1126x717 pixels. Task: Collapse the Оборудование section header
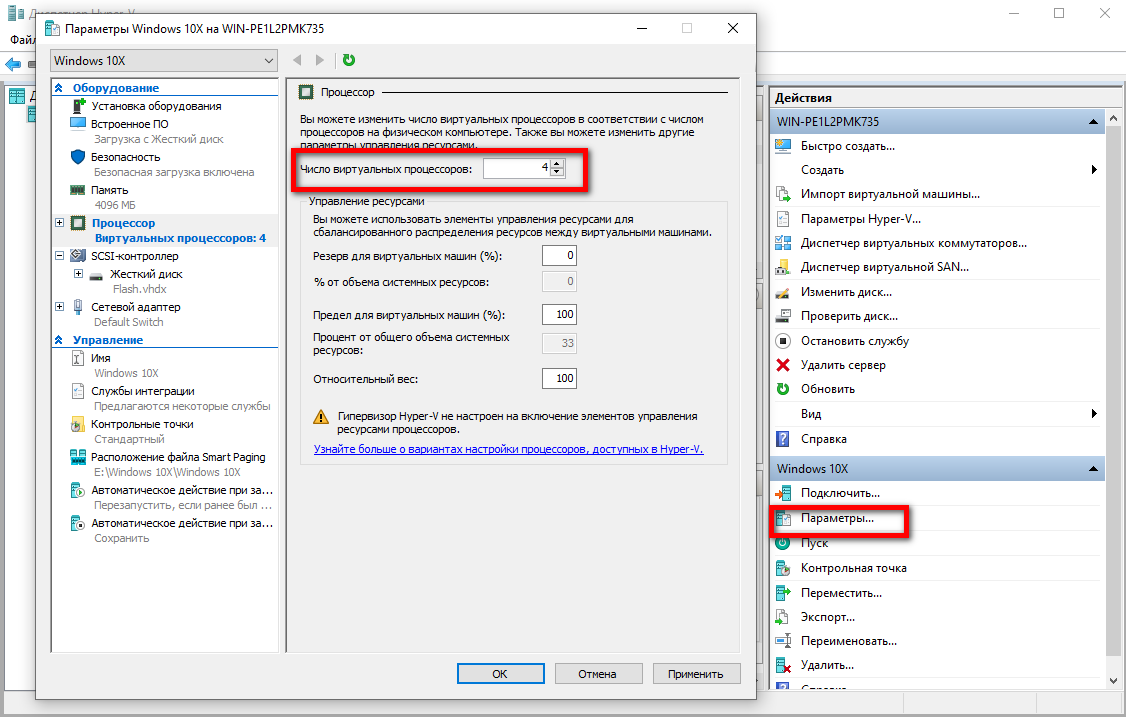(59, 88)
